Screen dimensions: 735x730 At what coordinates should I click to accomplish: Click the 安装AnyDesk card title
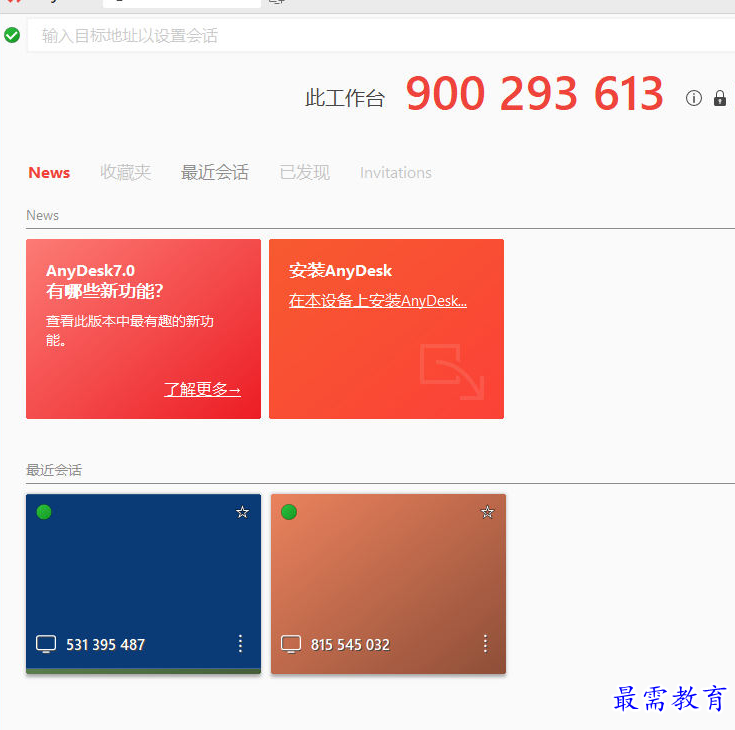coord(340,271)
